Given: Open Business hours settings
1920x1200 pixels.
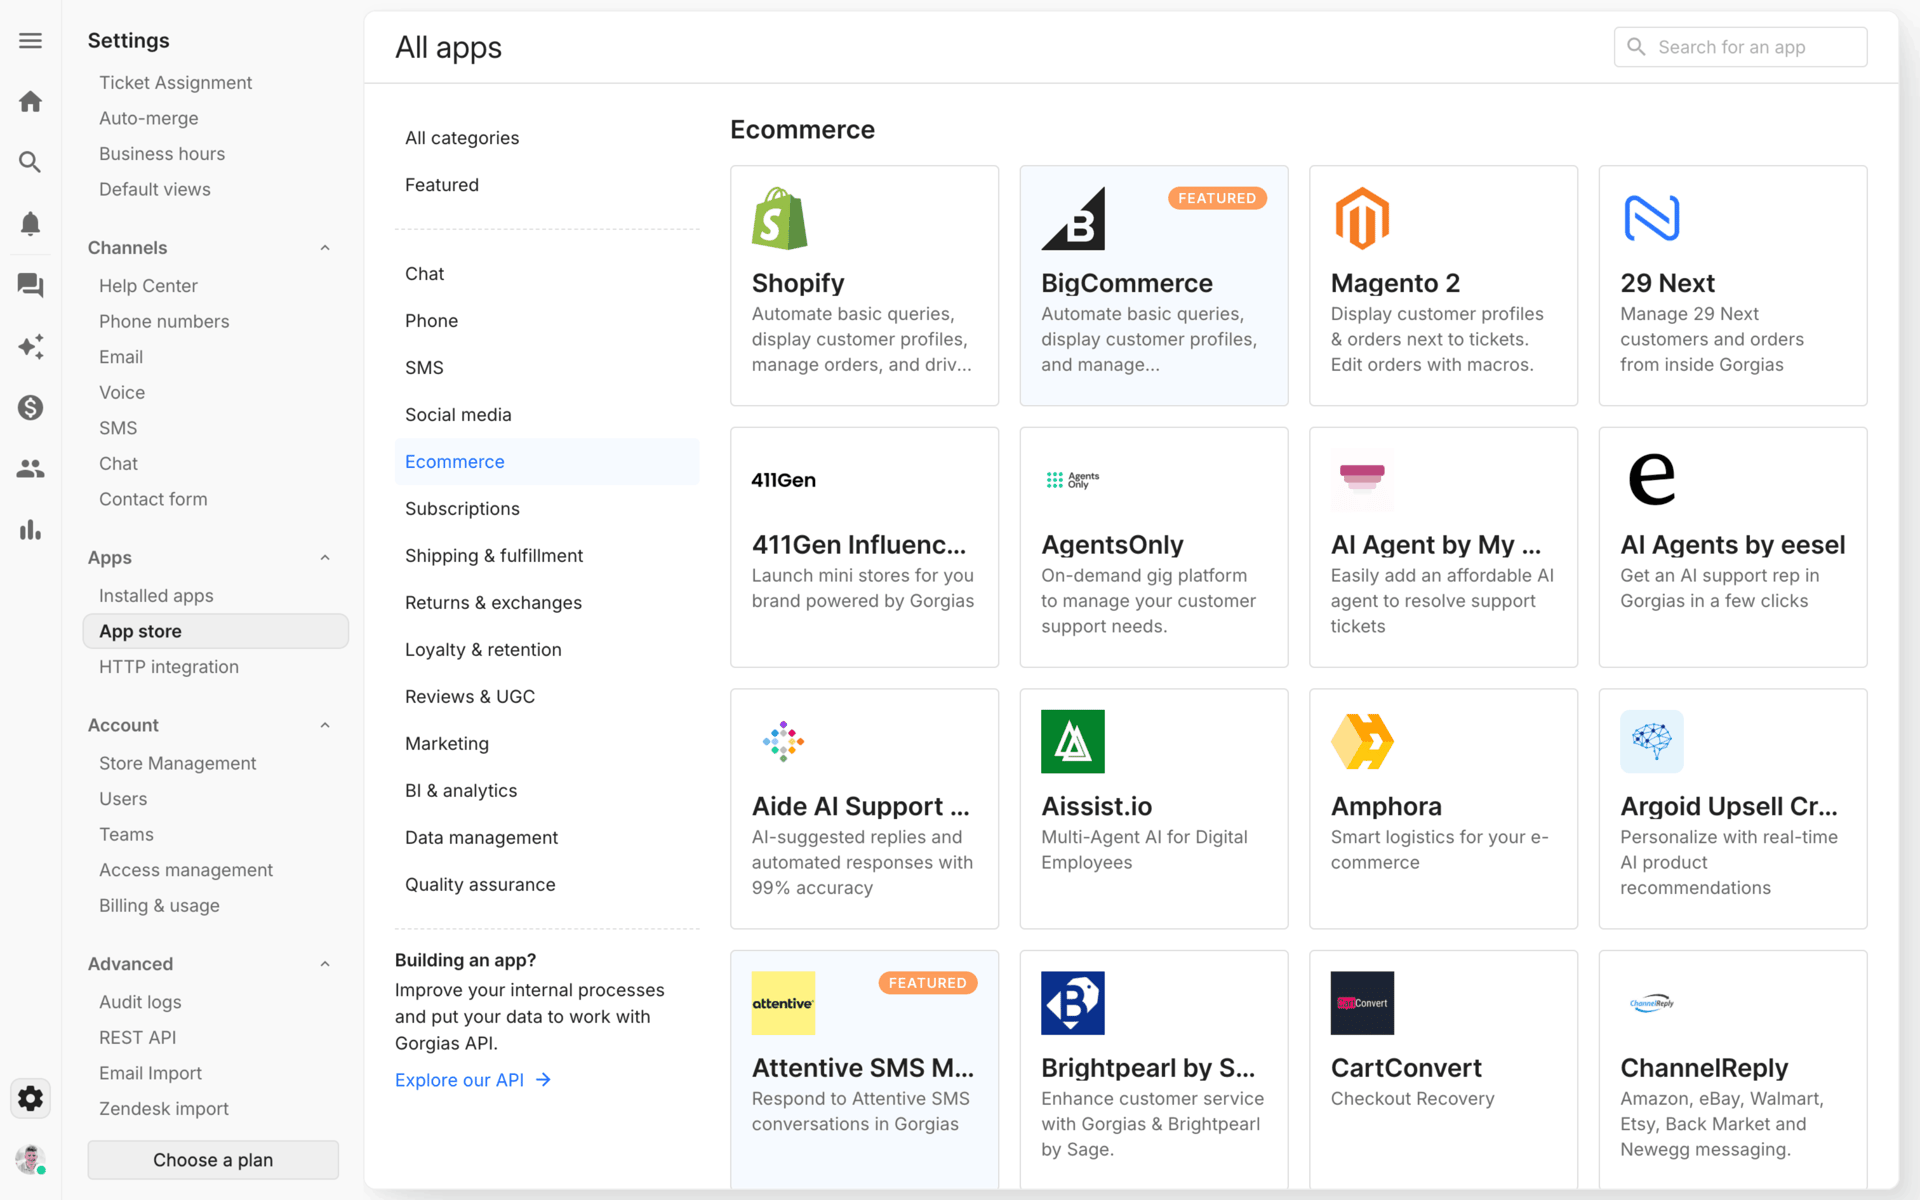Looking at the screenshot, I should click(x=215, y=154).
